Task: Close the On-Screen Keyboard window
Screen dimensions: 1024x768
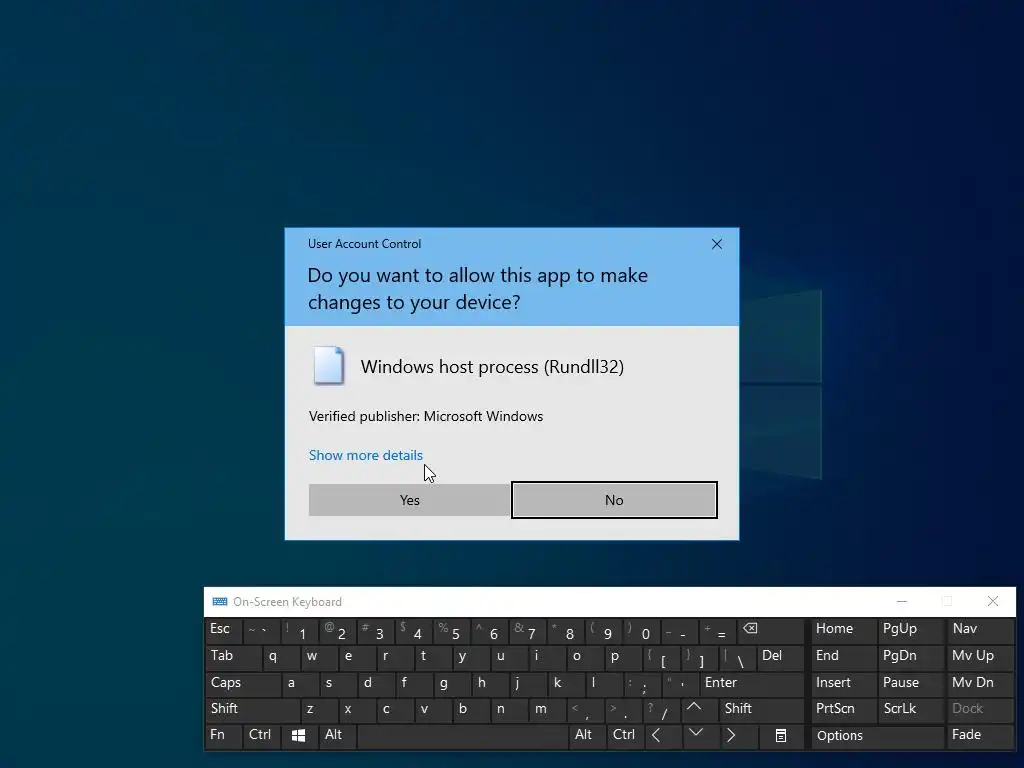Action: (993, 601)
